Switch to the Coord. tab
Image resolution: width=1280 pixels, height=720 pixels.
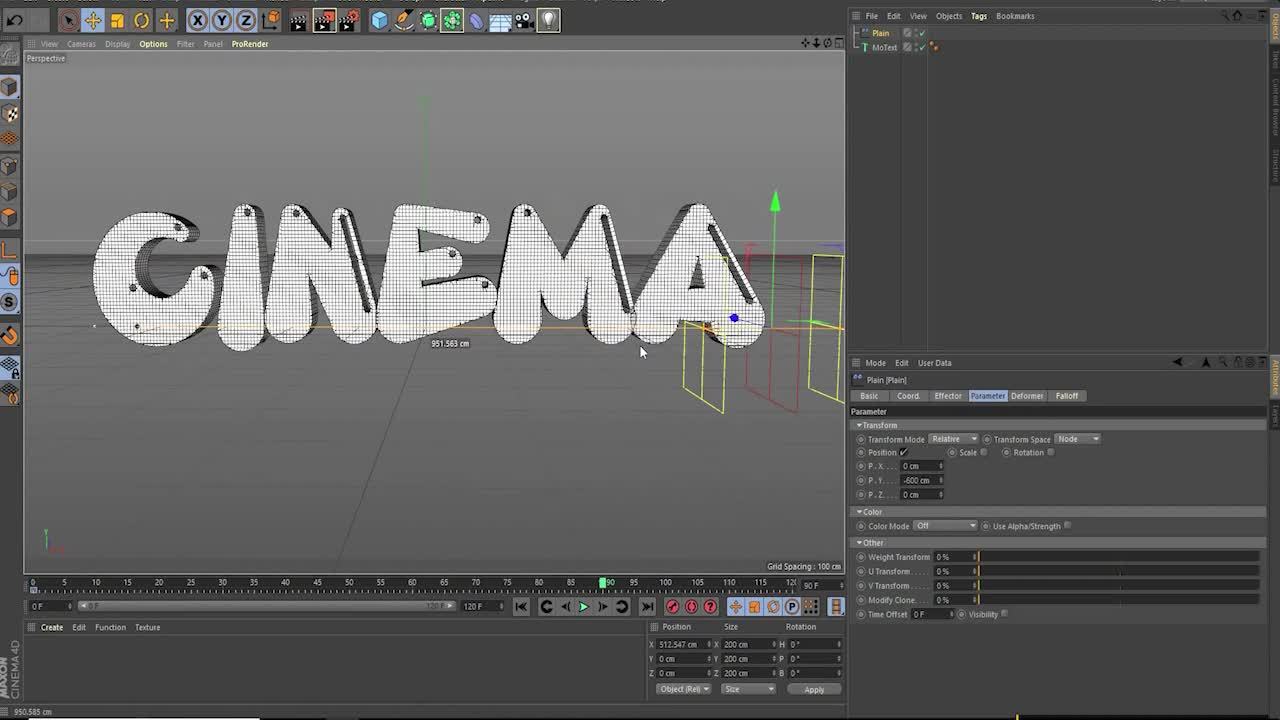pos(908,396)
